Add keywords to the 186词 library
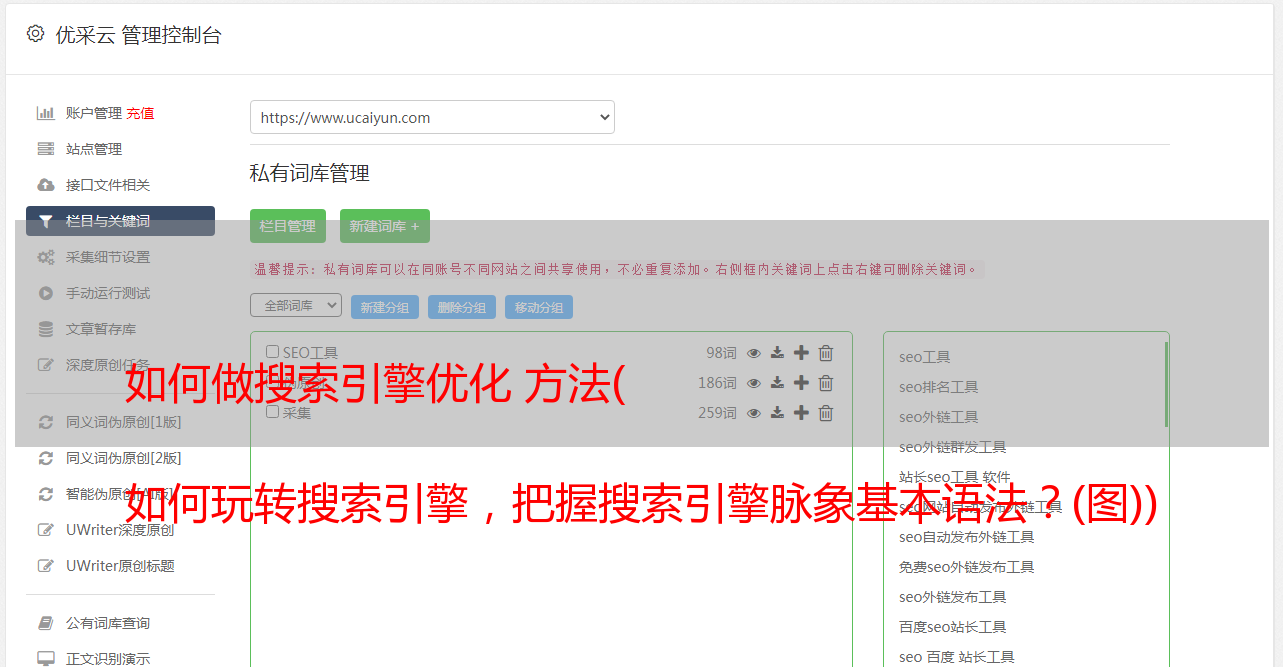The height and width of the screenshot is (667, 1283). pyautogui.click(x=801, y=383)
